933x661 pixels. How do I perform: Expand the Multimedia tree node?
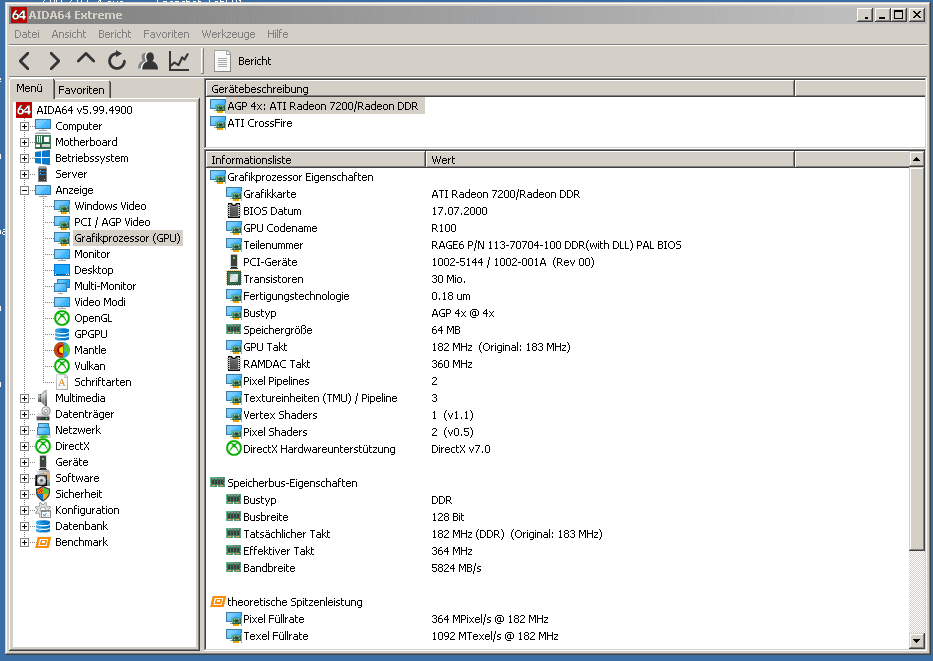(24, 399)
